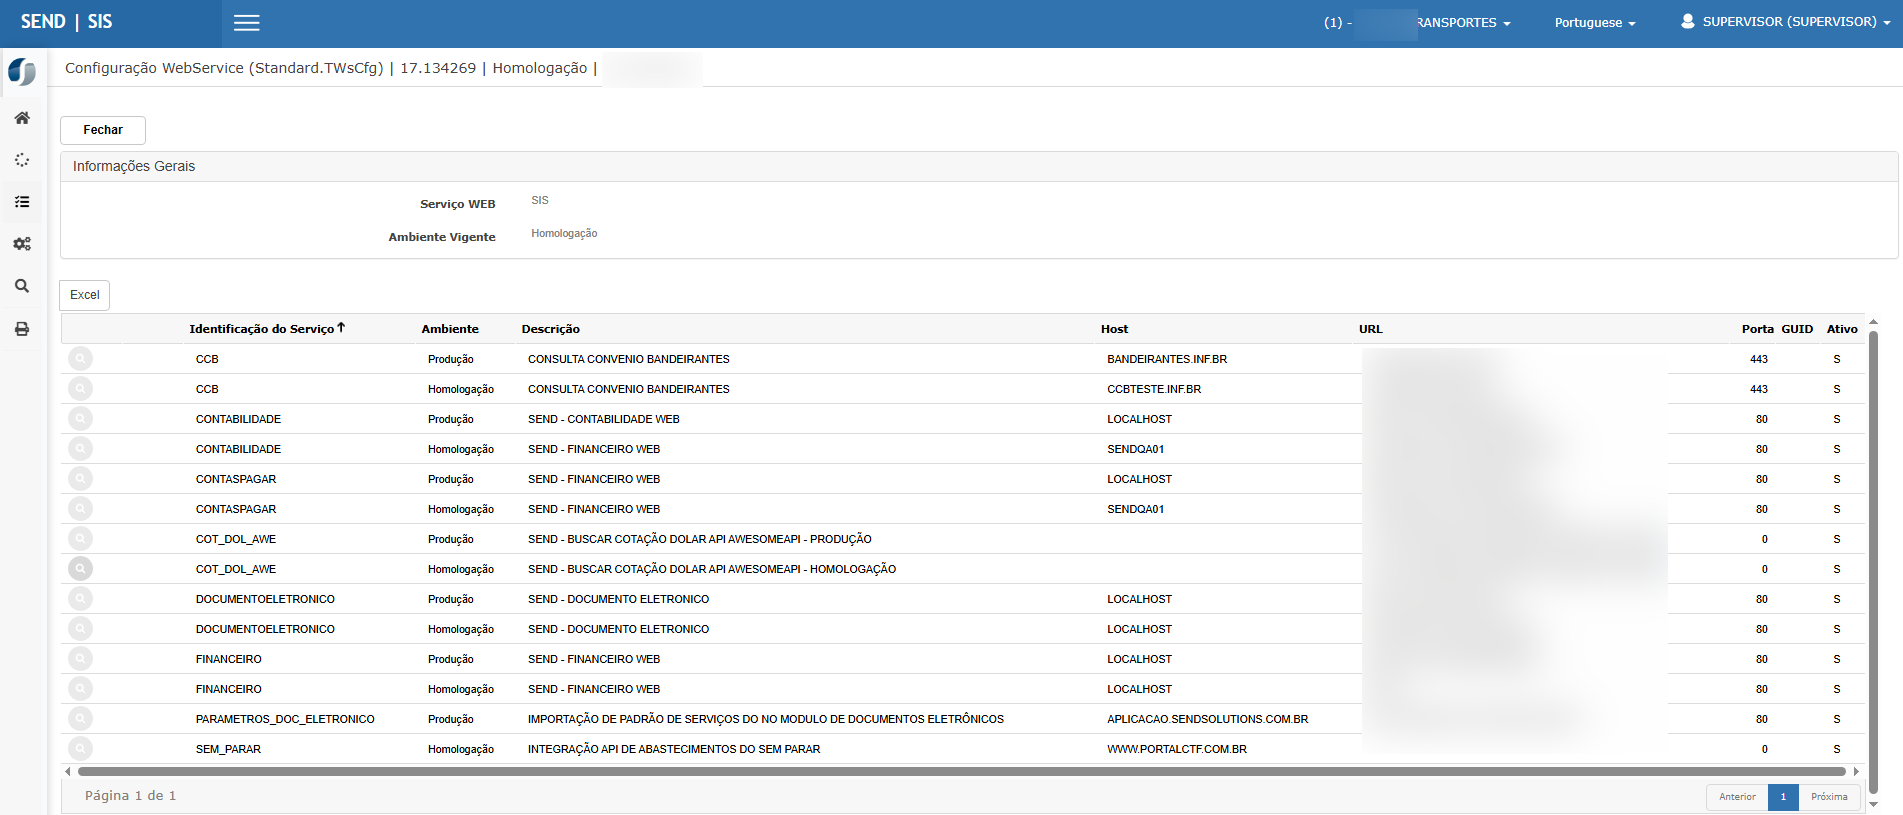Expand the Portuguese language dropdown
Screen dimensions: 1903x815
(1594, 23)
